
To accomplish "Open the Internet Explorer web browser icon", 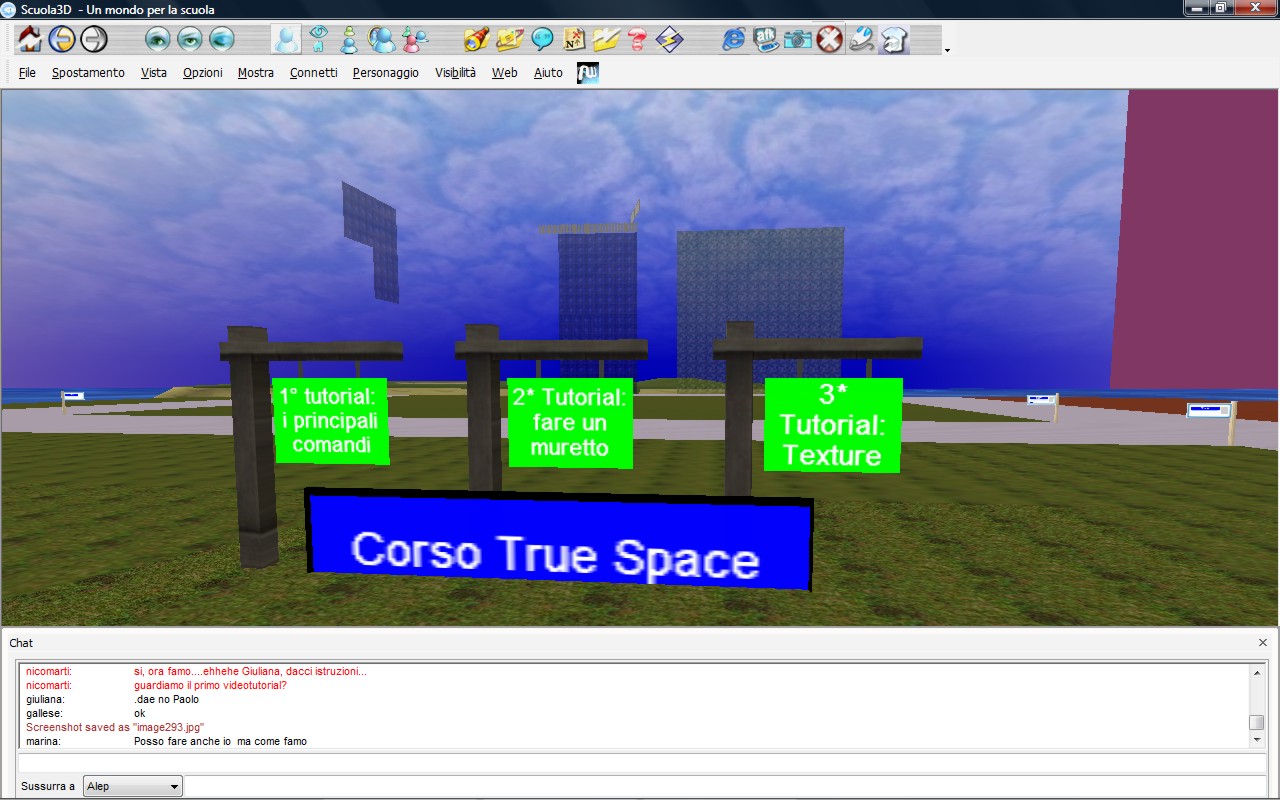I will 734,39.
